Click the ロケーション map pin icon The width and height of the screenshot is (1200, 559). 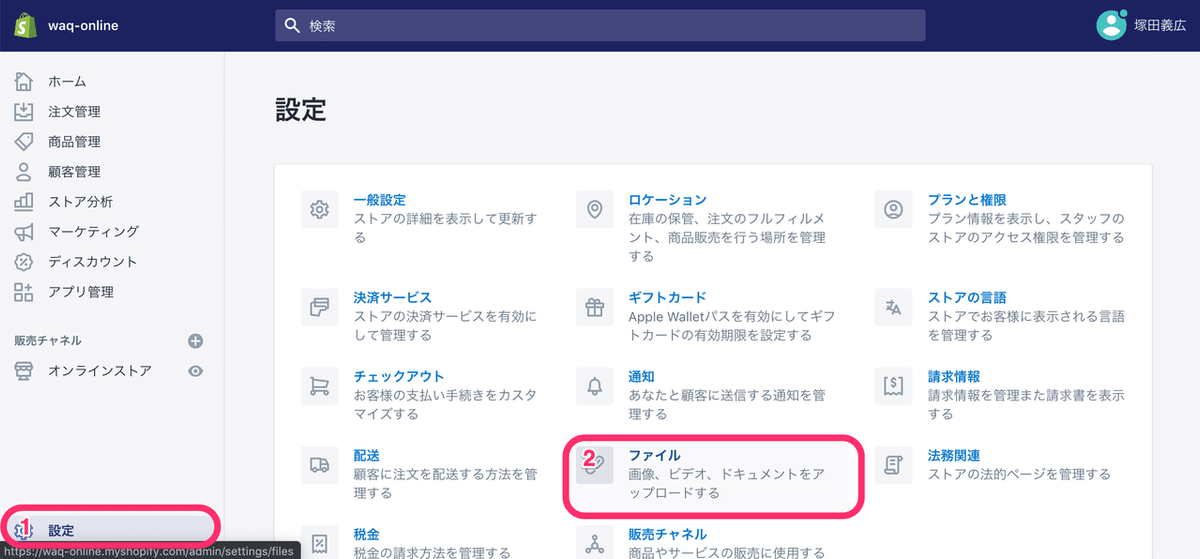595,210
